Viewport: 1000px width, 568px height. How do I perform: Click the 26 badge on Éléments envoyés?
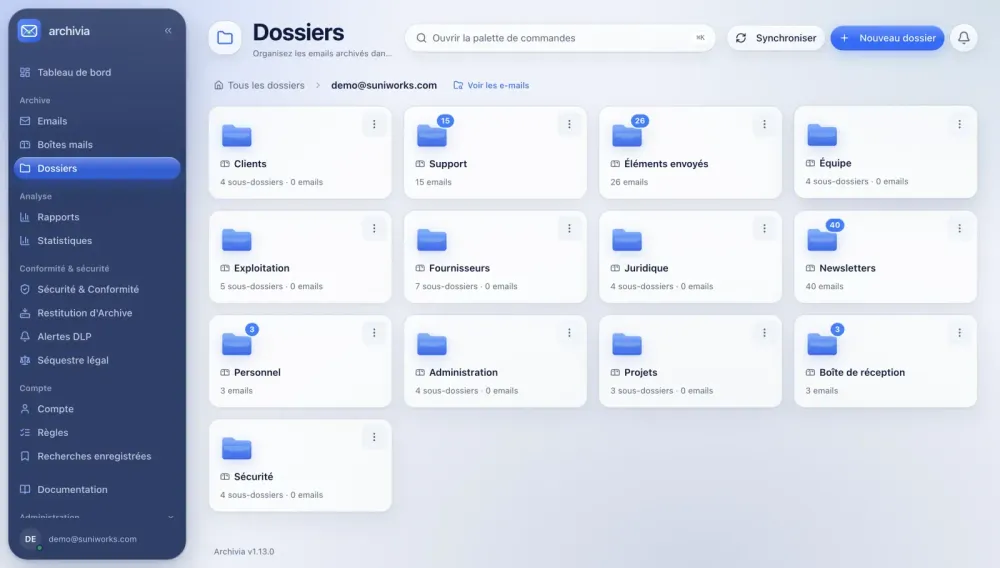[640, 120]
